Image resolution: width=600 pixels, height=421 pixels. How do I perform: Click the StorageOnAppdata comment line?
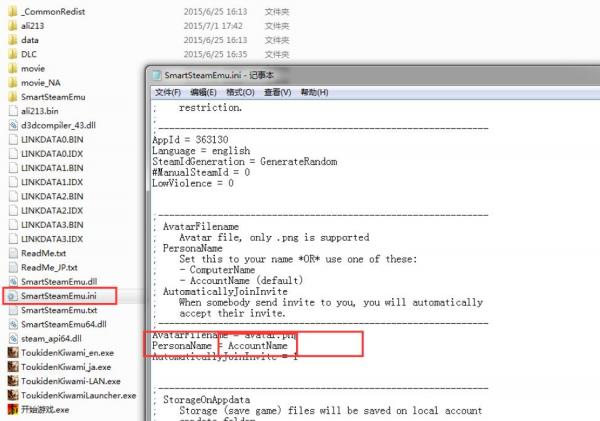pos(207,400)
